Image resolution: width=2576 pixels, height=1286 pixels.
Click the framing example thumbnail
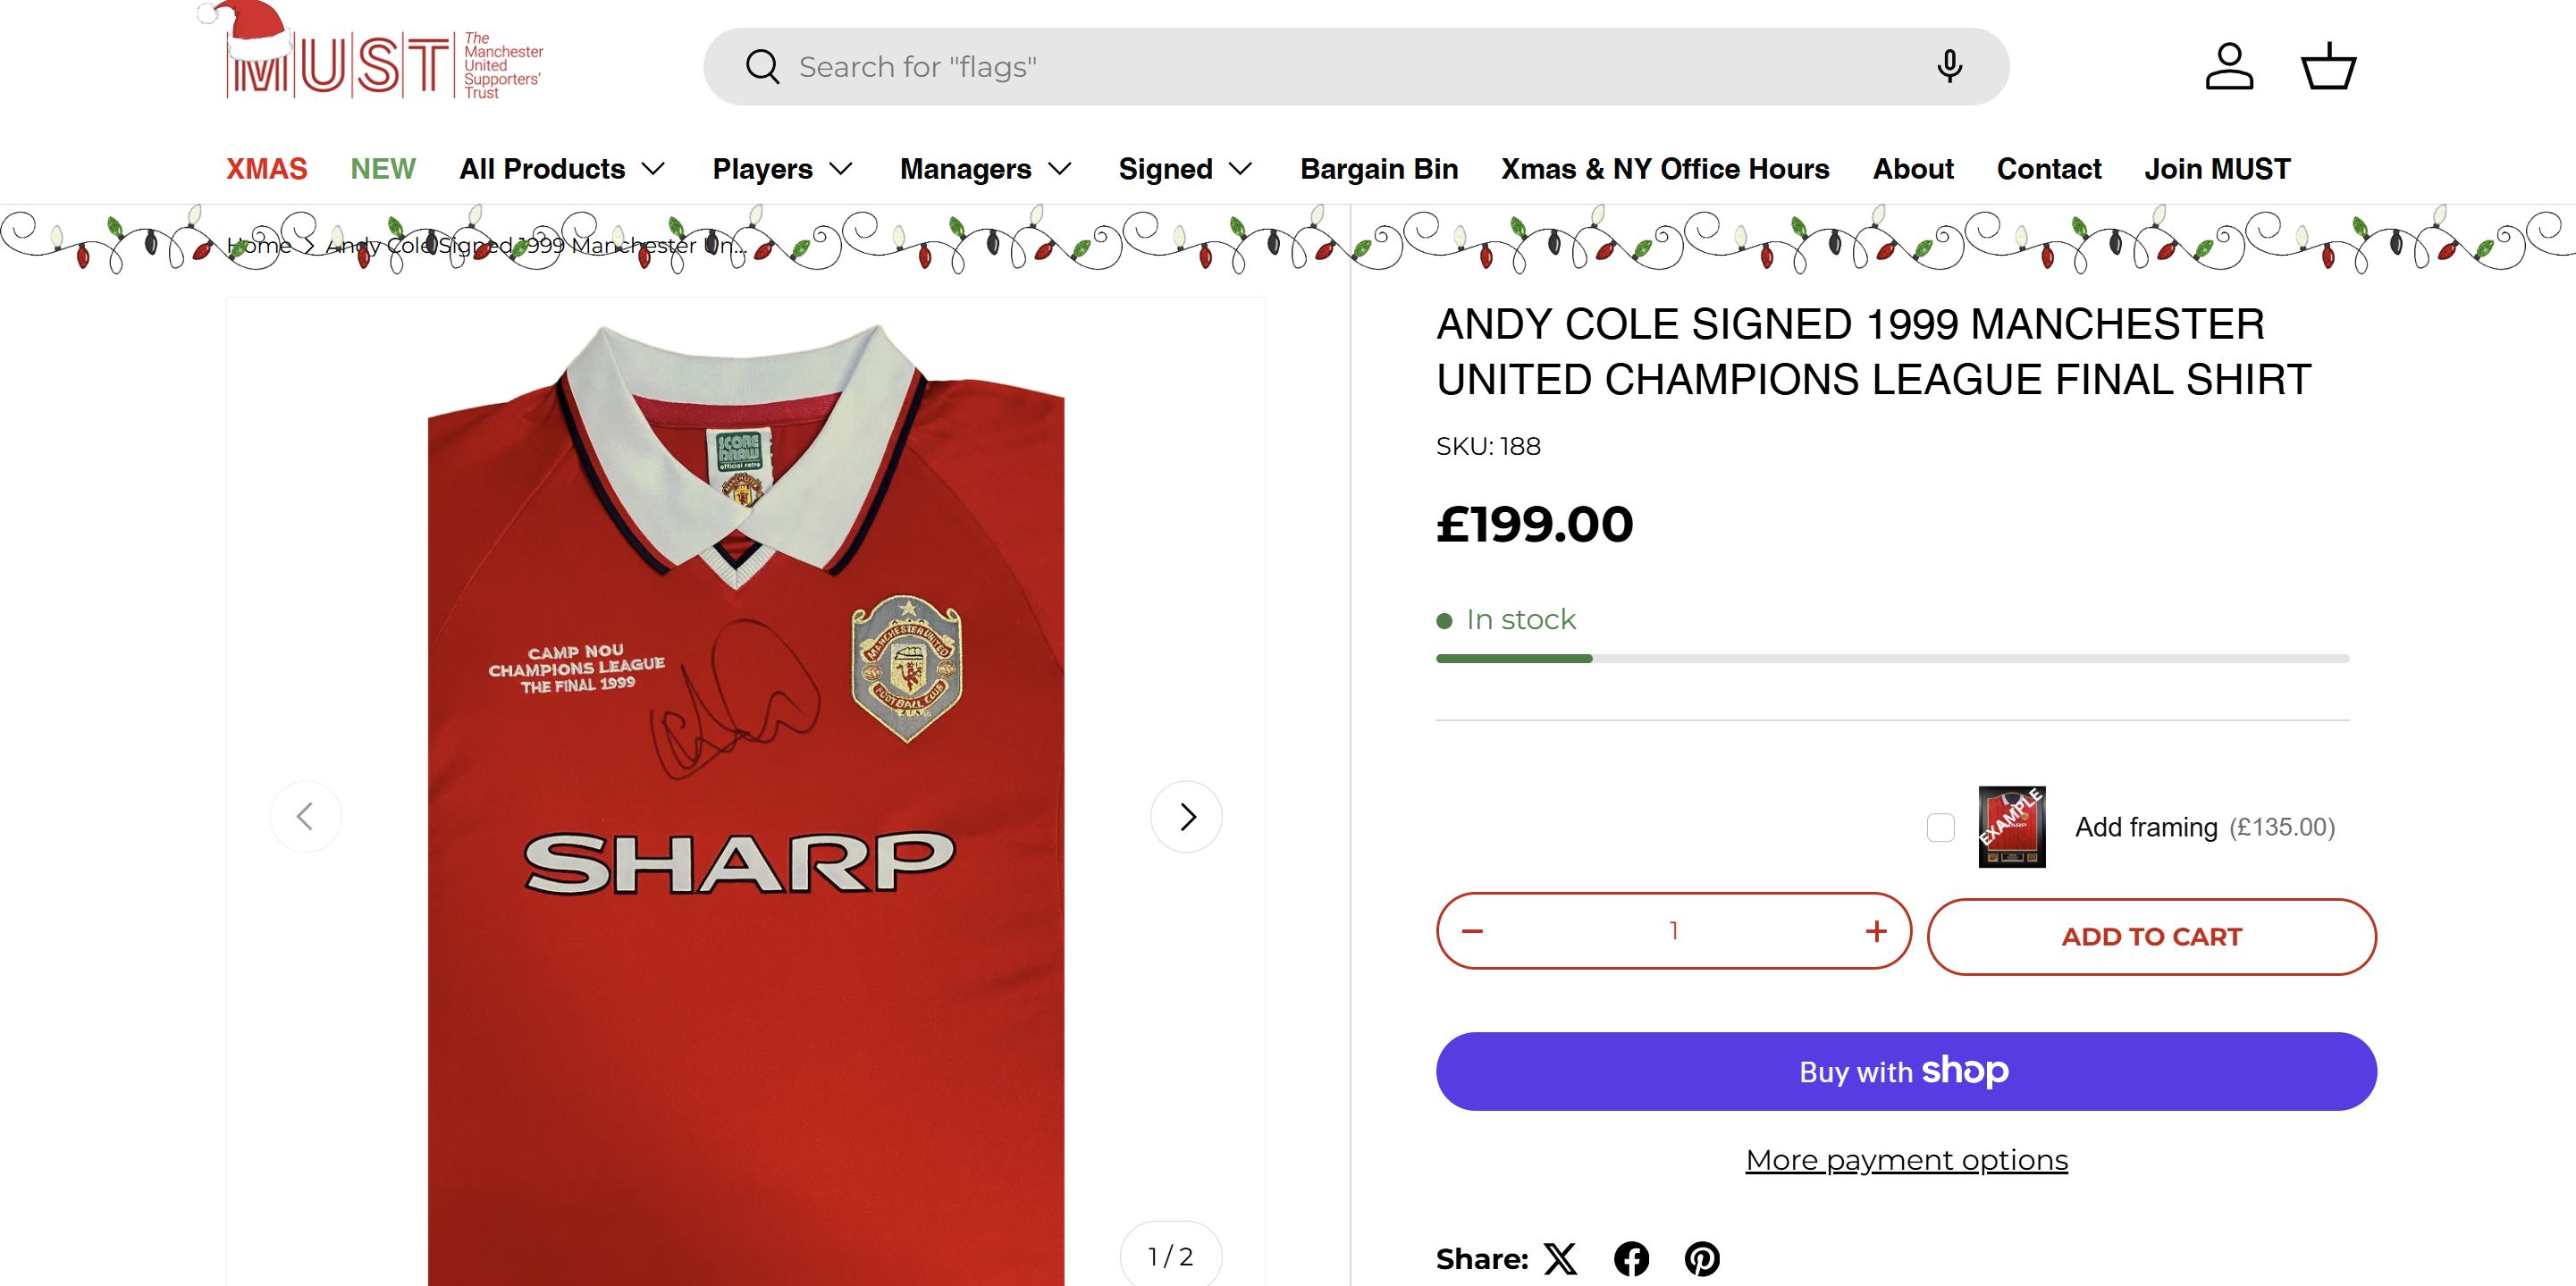(x=2011, y=827)
